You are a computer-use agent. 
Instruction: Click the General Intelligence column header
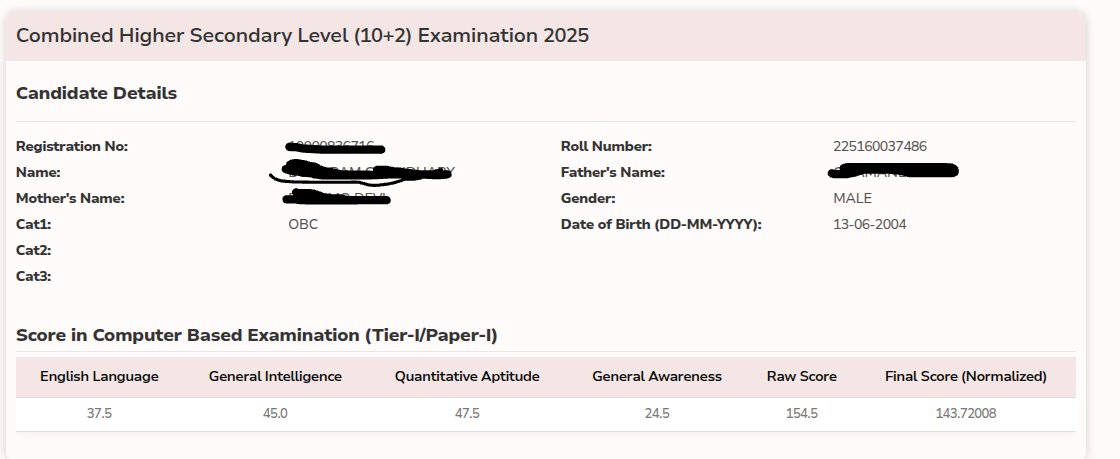pyautogui.click(x=275, y=377)
